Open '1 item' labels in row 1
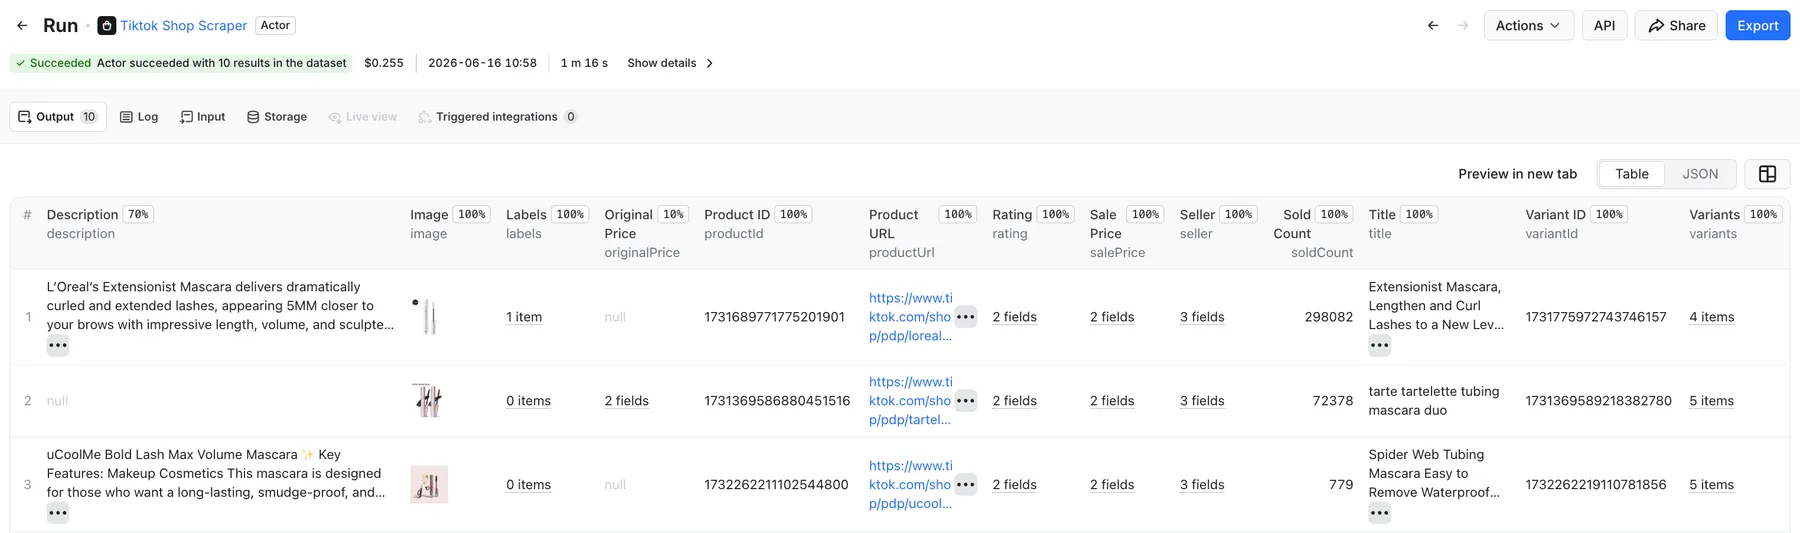The width and height of the screenshot is (1800, 533). [x=524, y=317]
